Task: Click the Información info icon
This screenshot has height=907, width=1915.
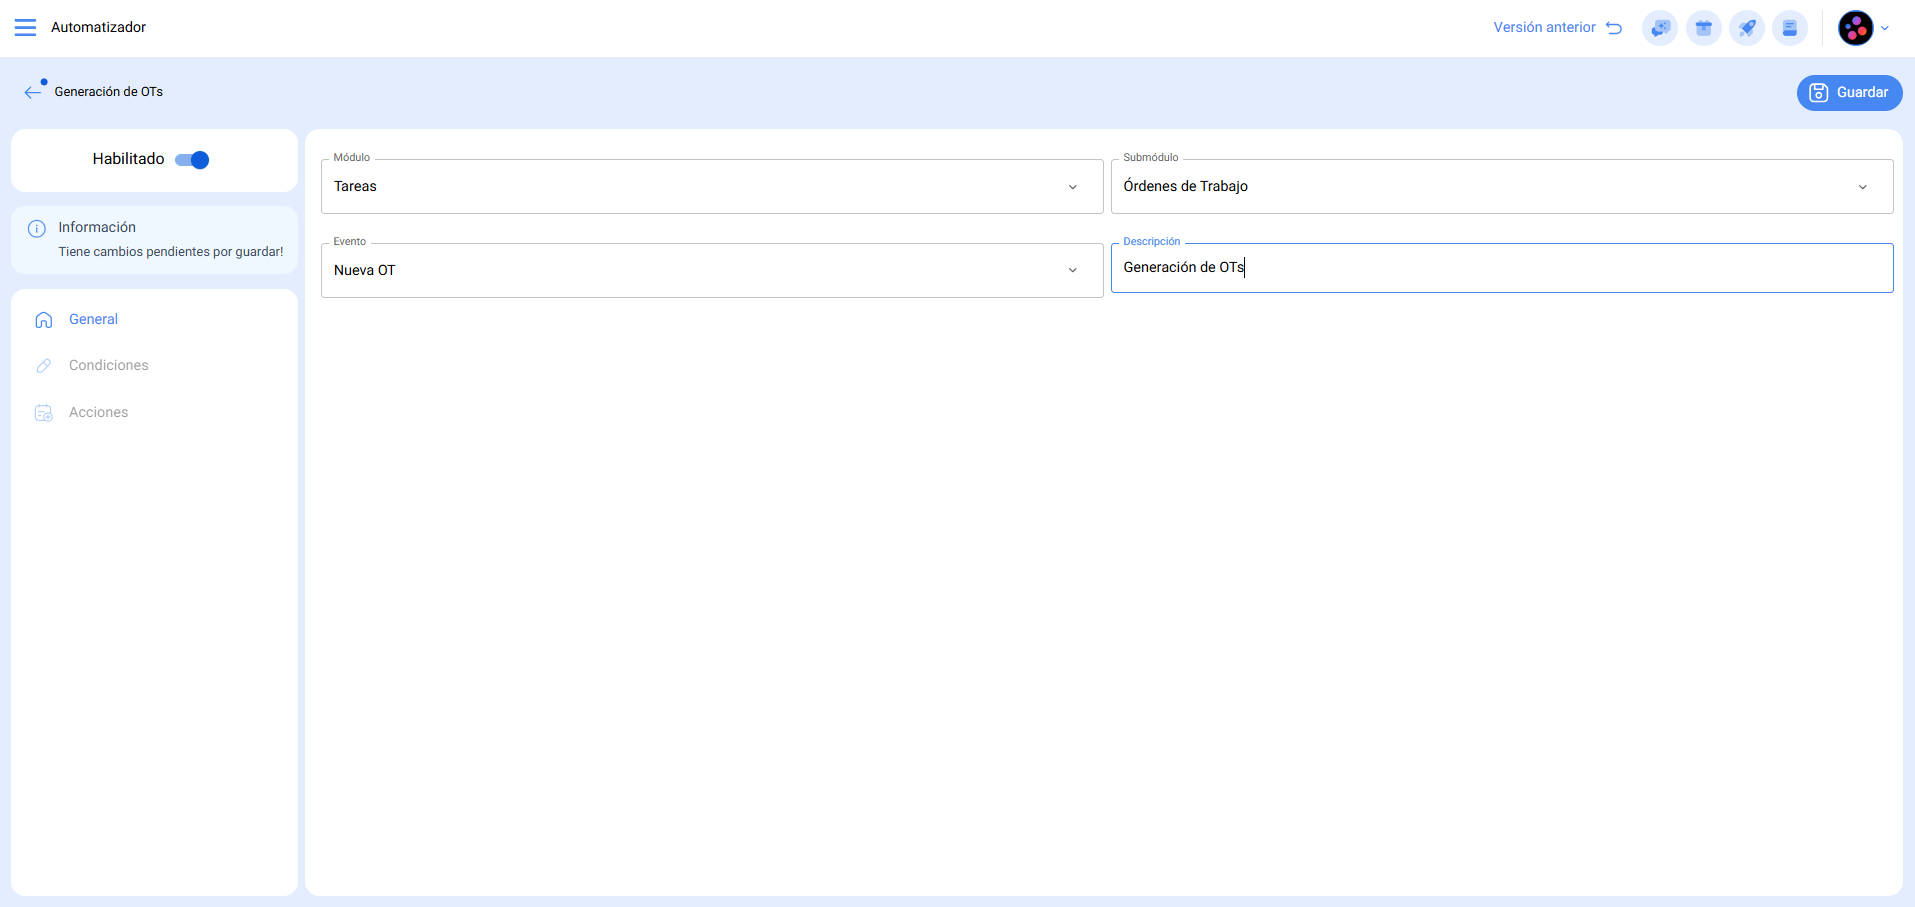Action: [37, 229]
